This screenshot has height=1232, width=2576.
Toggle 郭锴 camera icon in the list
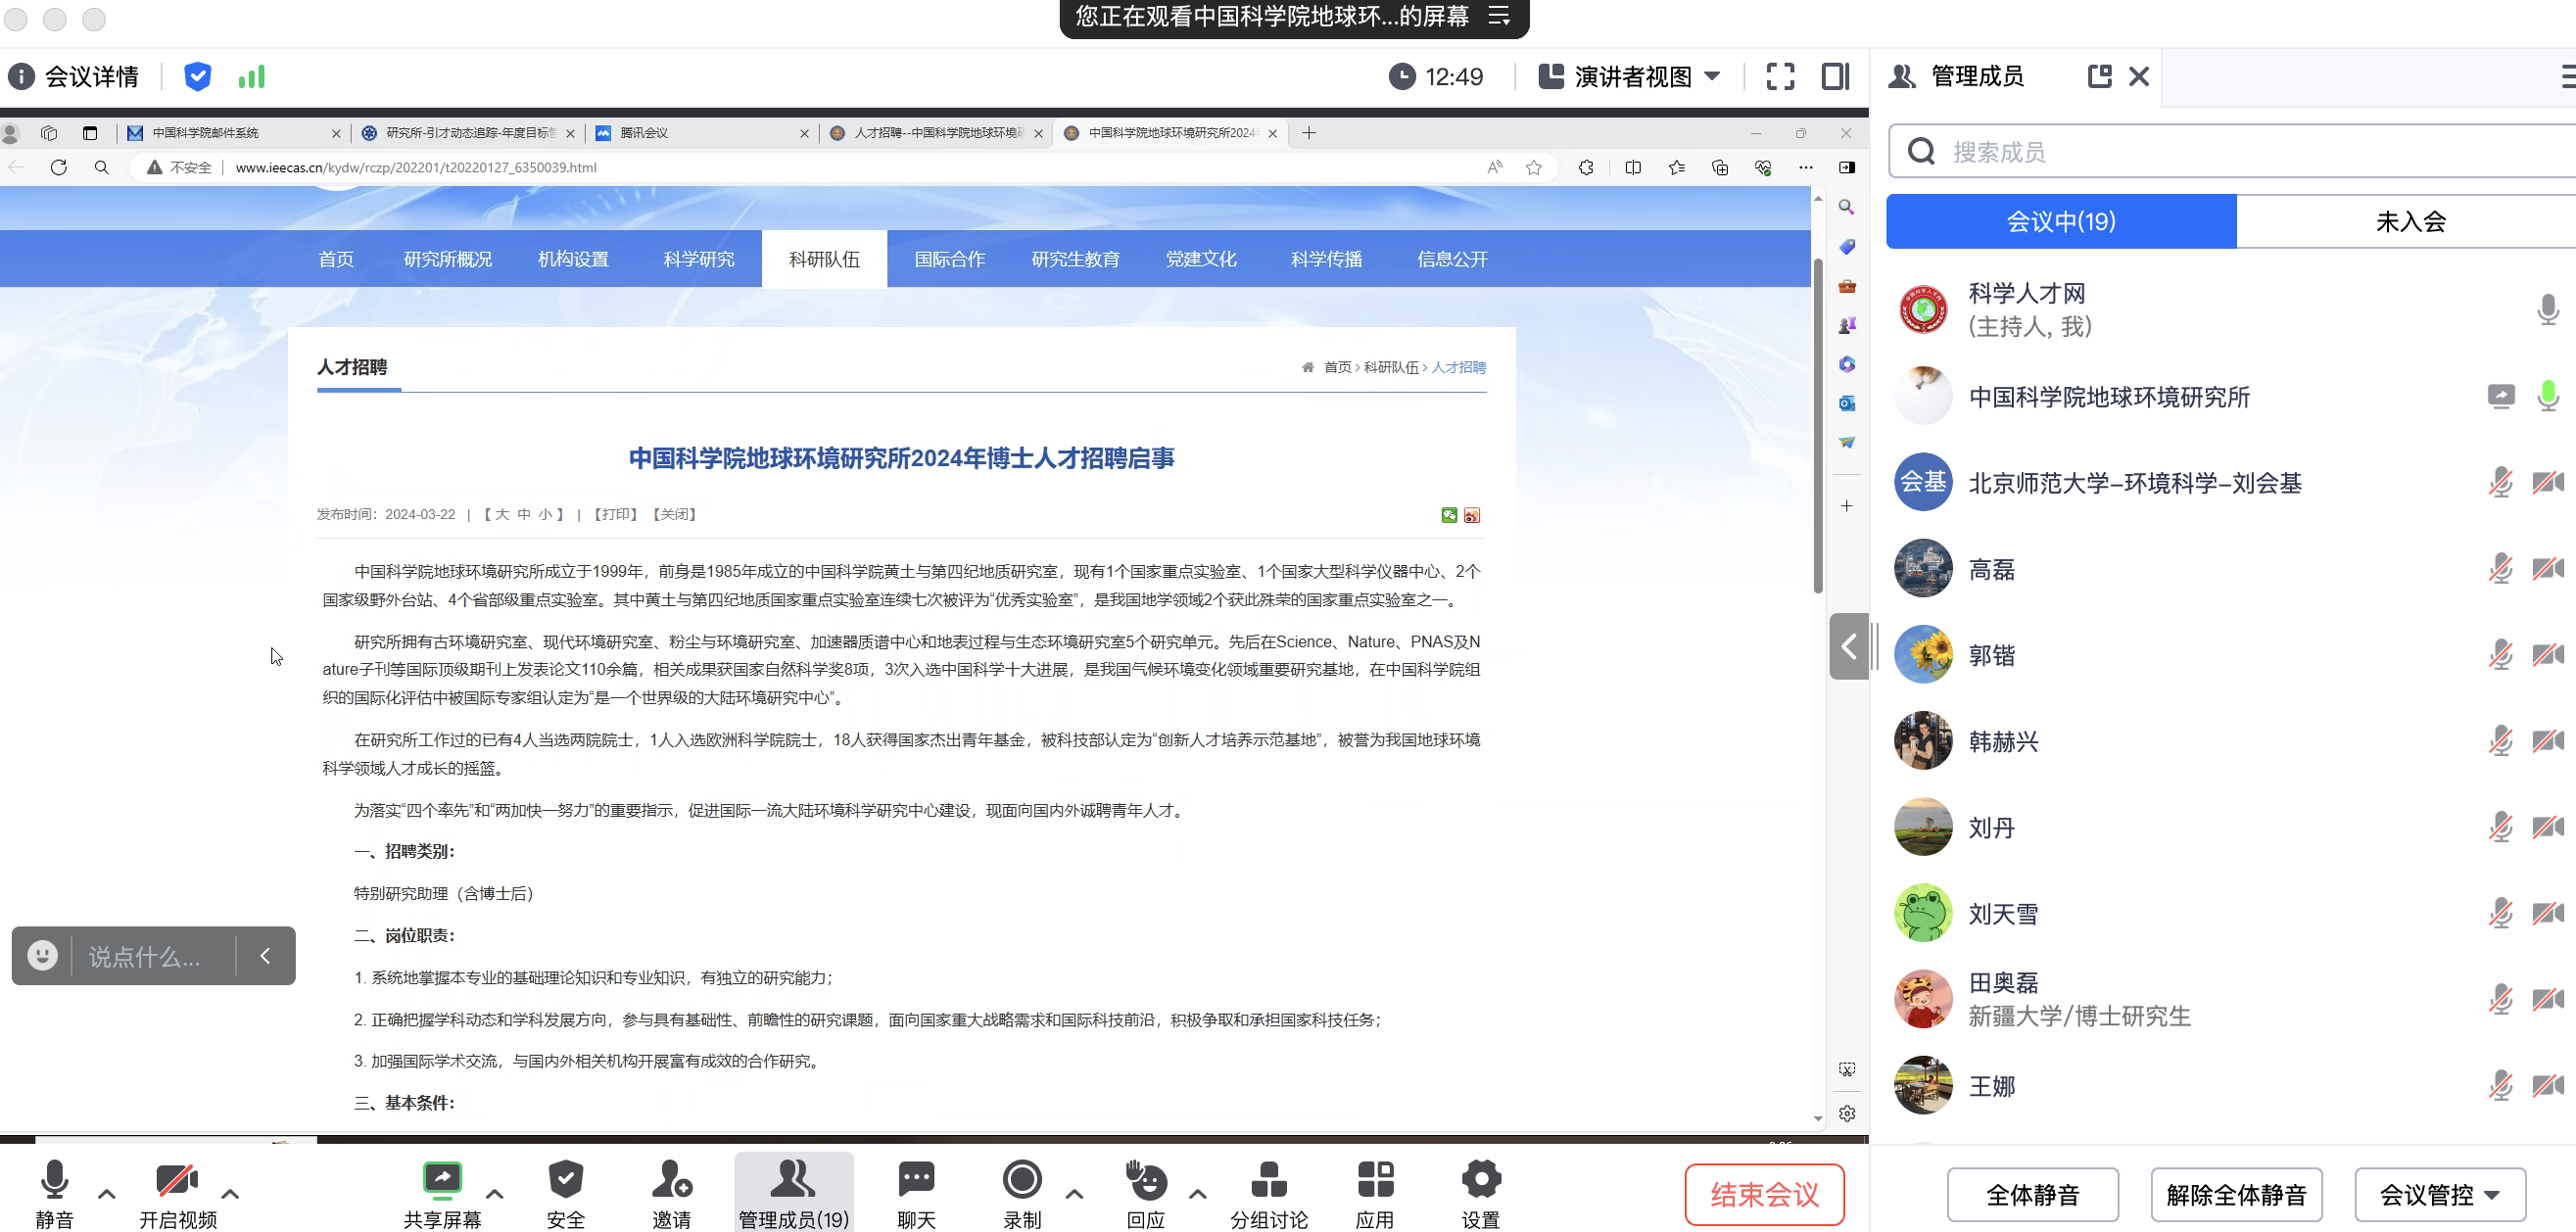(2548, 655)
